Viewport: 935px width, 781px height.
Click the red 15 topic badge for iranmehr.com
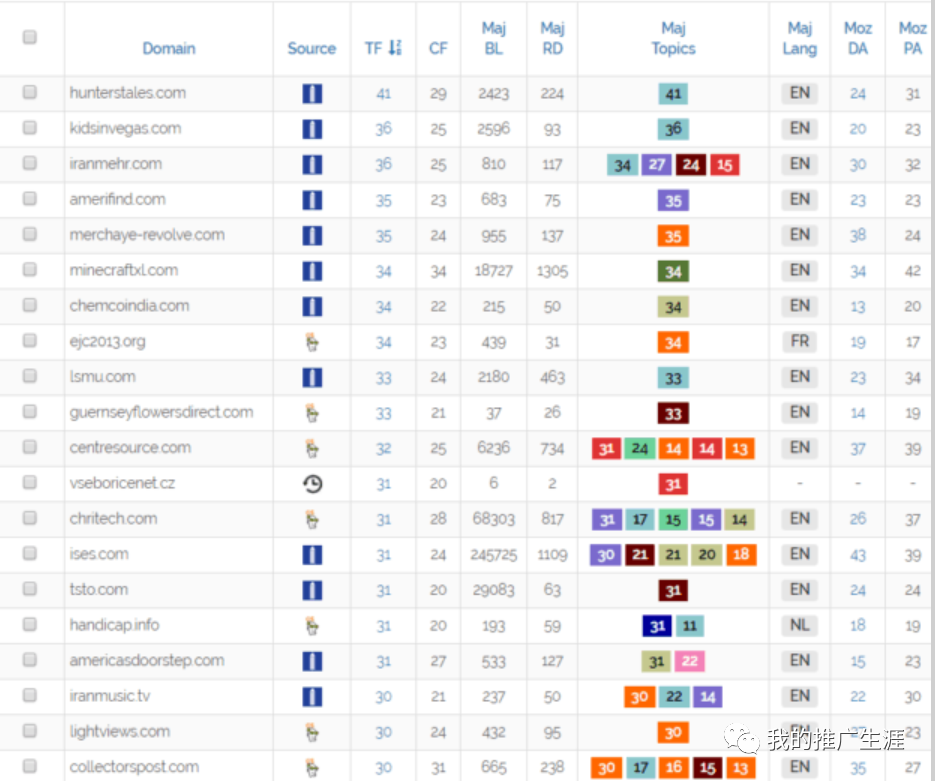(x=725, y=165)
